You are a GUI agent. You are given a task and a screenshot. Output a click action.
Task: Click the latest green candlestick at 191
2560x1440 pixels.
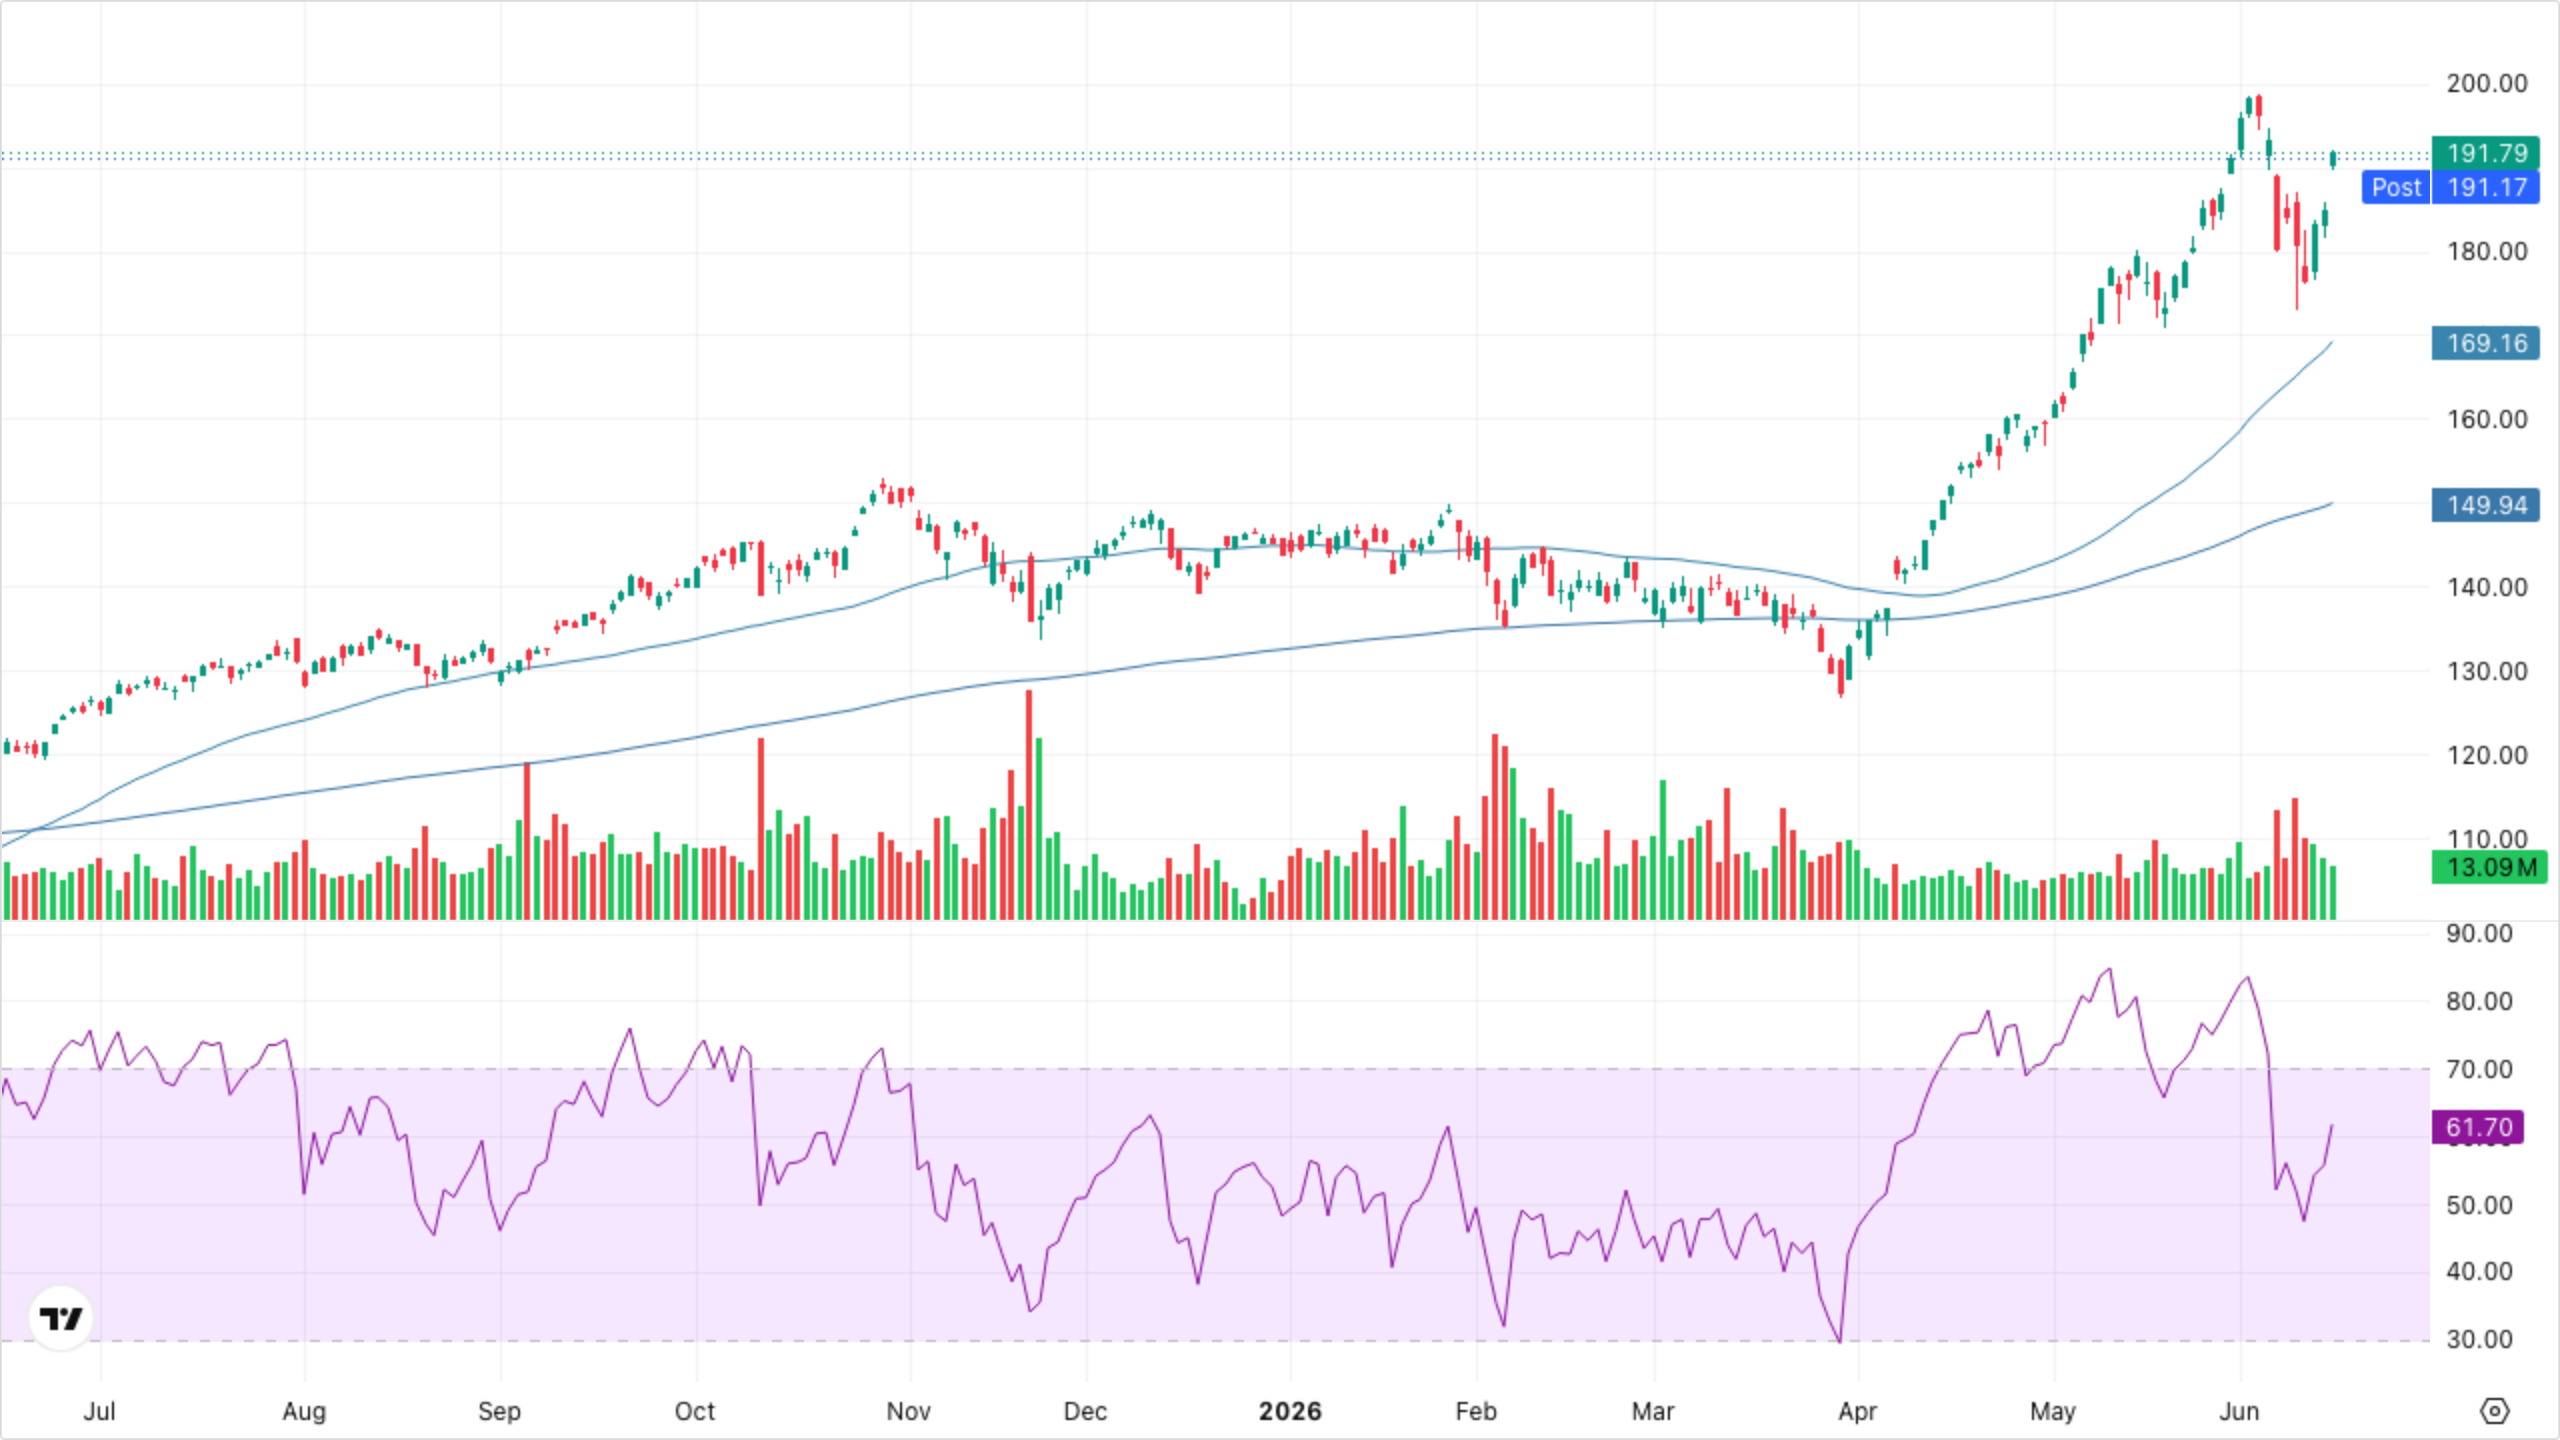[2333, 158]
